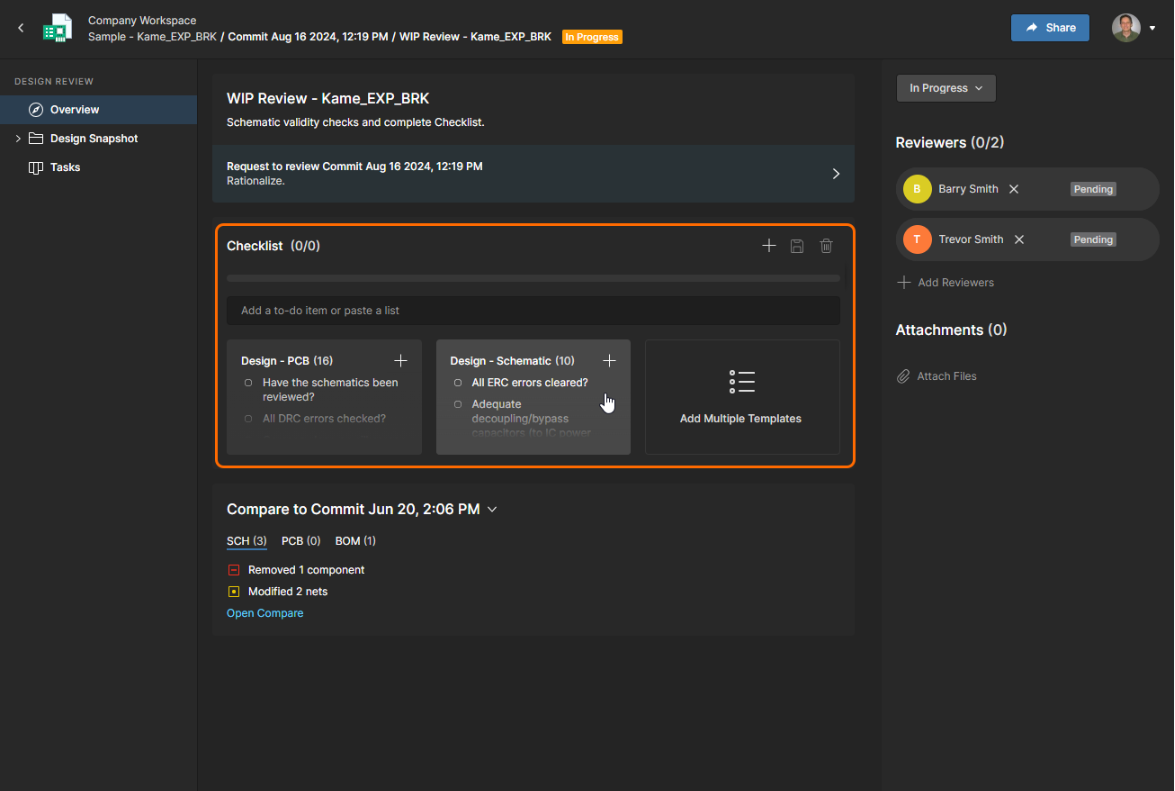Click the back arrow icon in header
Screen dimensions: 1175x791
coord(21,28)
